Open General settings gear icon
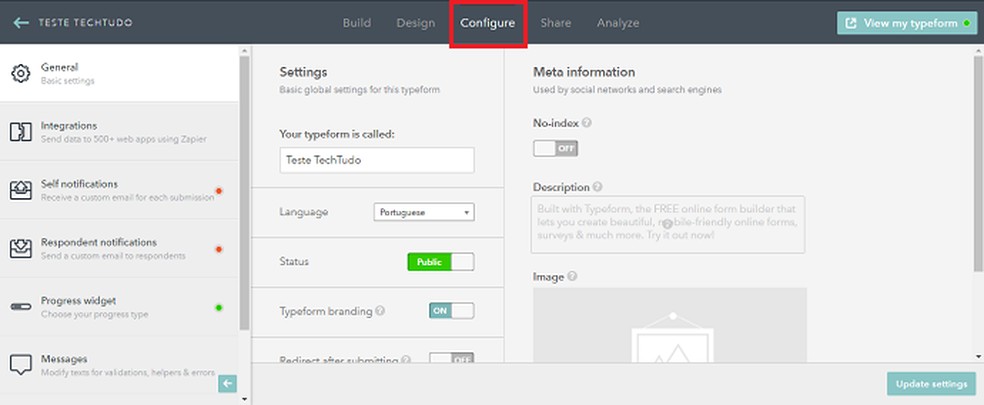 [x=20, y=73]
